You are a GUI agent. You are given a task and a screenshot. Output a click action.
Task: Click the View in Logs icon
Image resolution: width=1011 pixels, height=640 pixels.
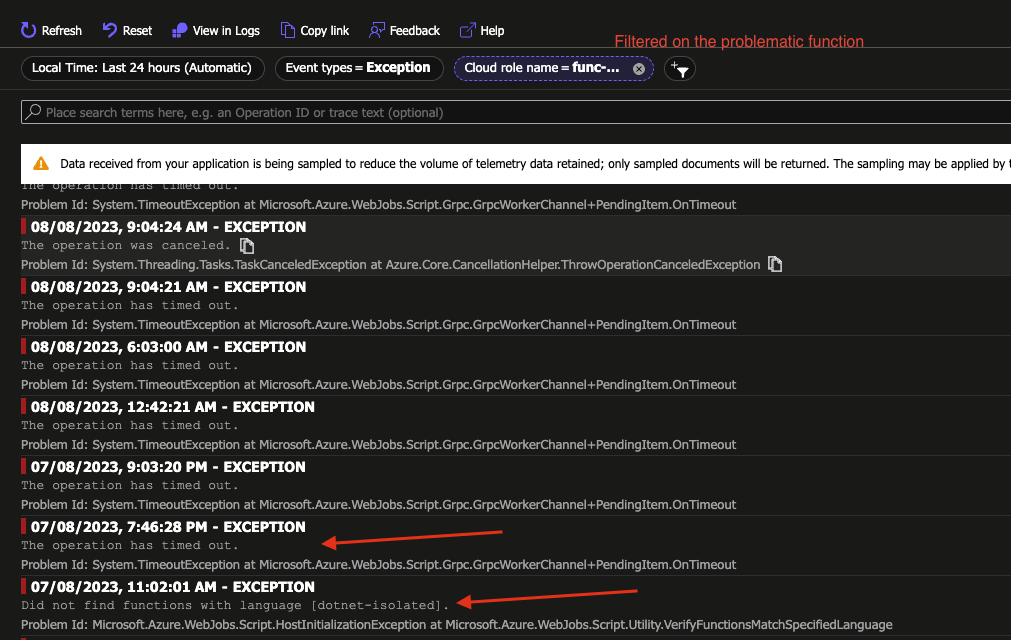179,30
